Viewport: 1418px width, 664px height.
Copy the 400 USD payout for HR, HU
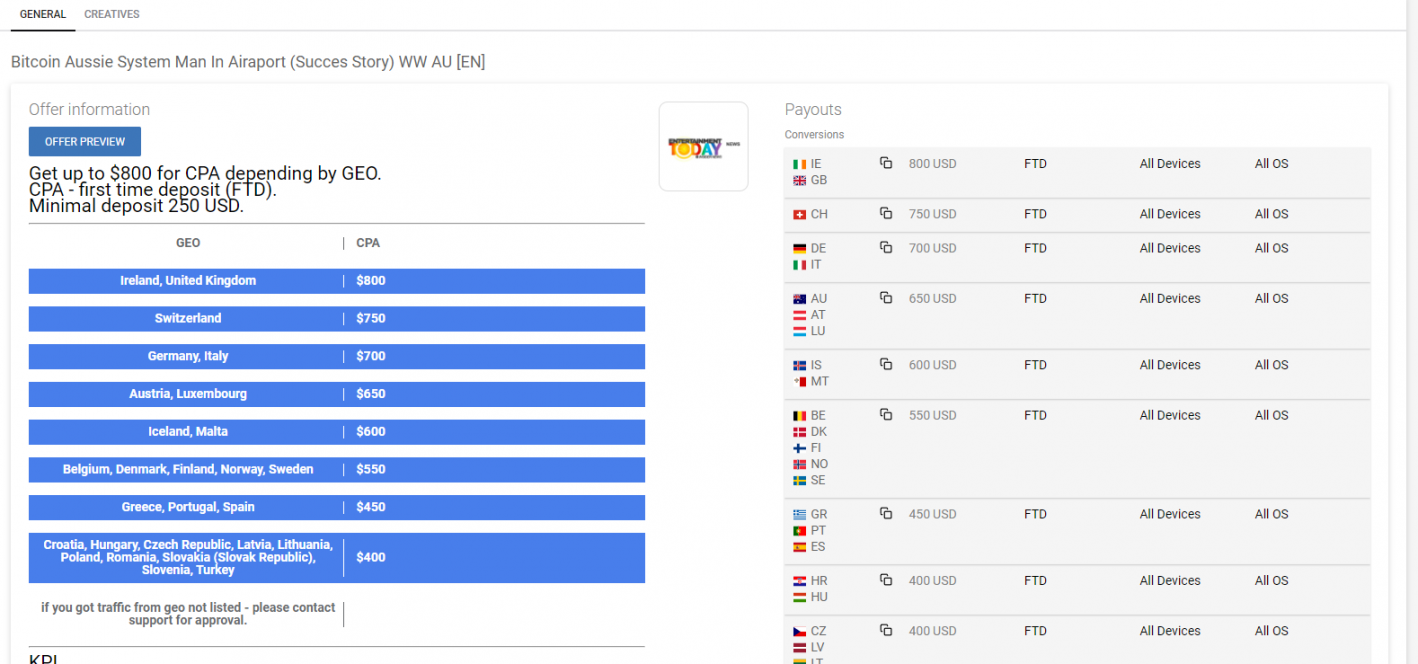point(886,579)
